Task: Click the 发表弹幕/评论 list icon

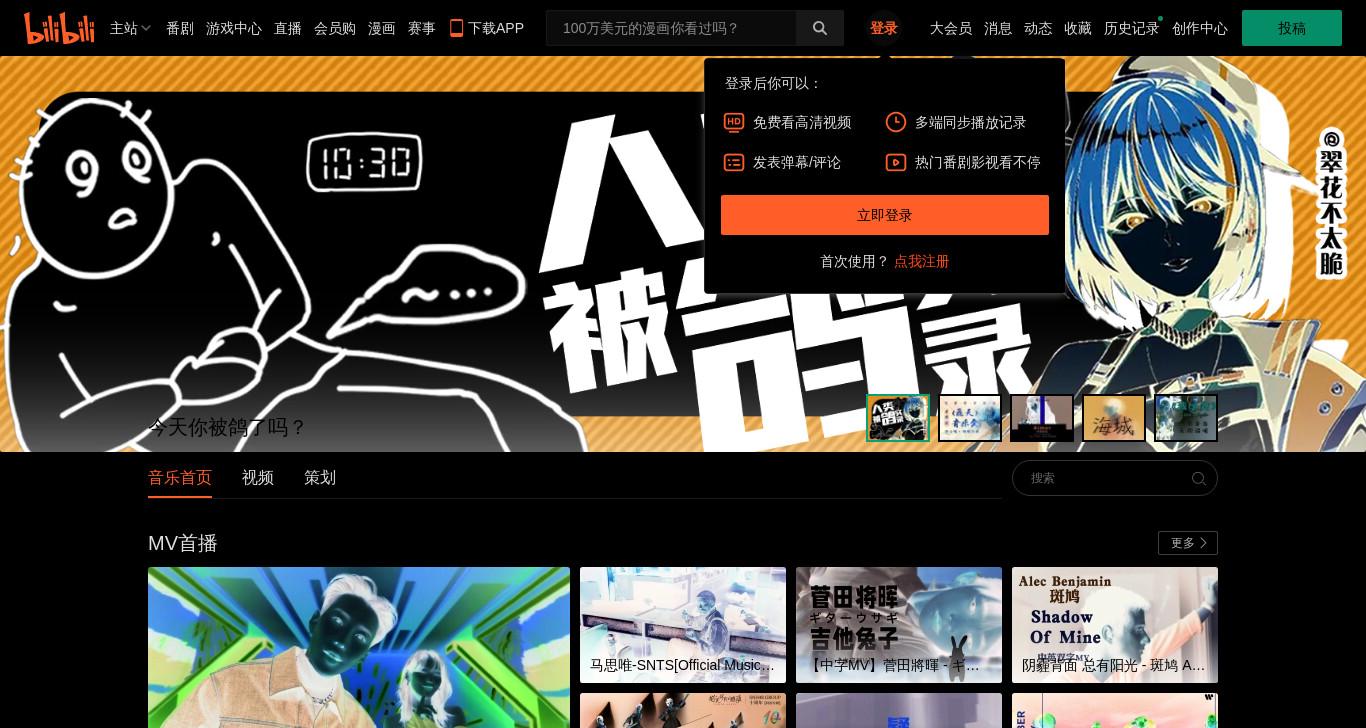Action: click(x=734, y=162)
